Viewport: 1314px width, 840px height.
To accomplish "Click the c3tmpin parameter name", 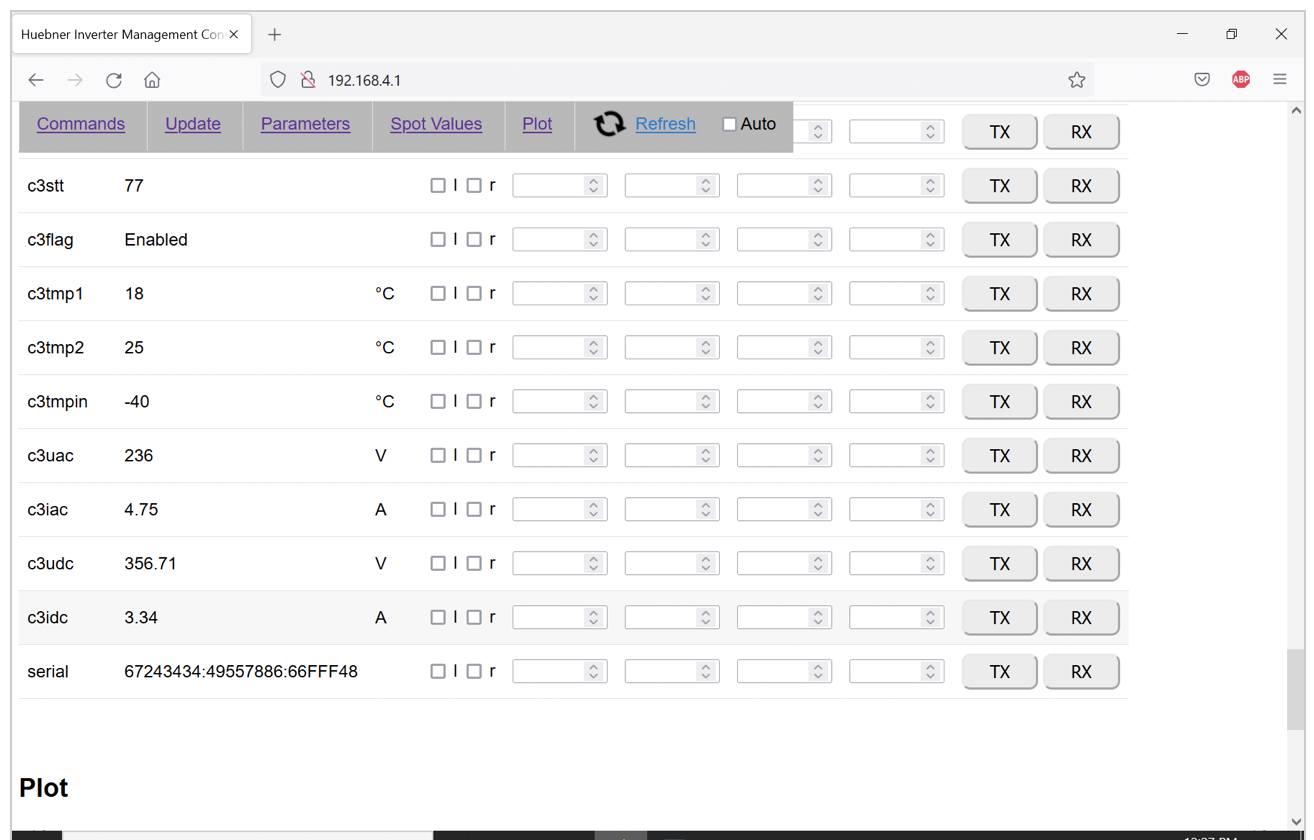I will (58, 402).
